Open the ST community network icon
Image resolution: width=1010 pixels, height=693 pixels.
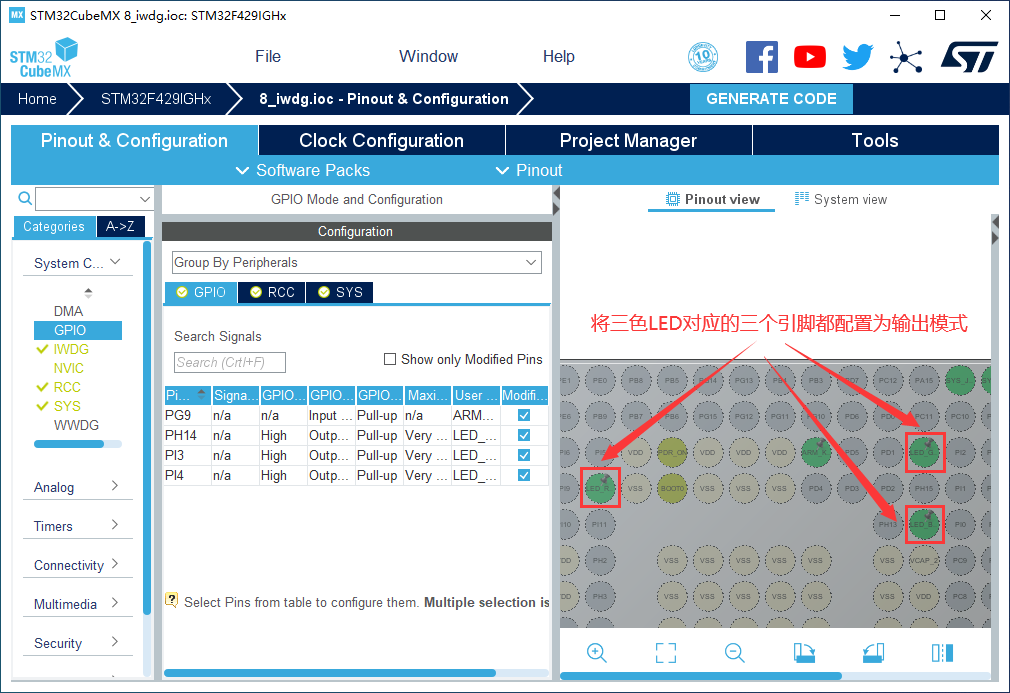906,57
